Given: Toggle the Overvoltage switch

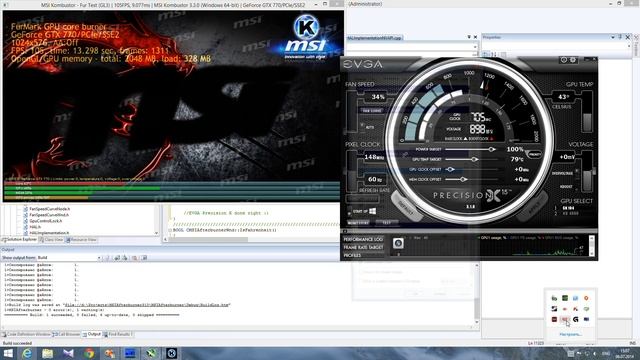Looking at the screenshot, I should (x=577, y=172).
